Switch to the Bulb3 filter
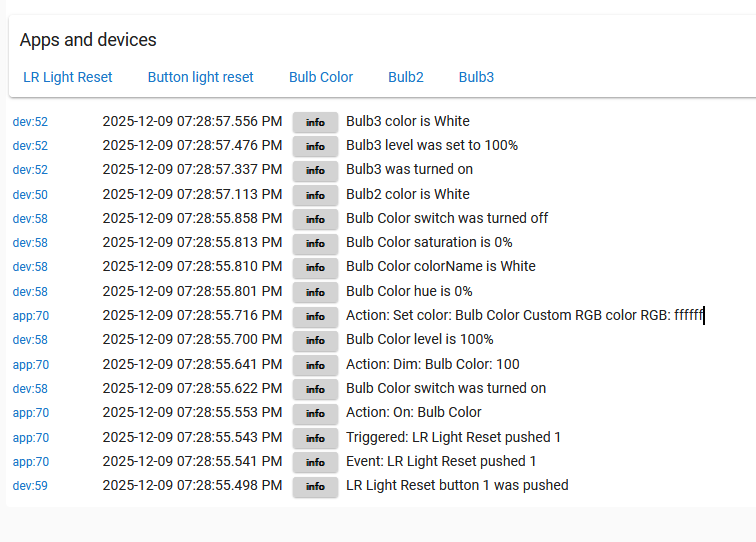 click(476, 77)
